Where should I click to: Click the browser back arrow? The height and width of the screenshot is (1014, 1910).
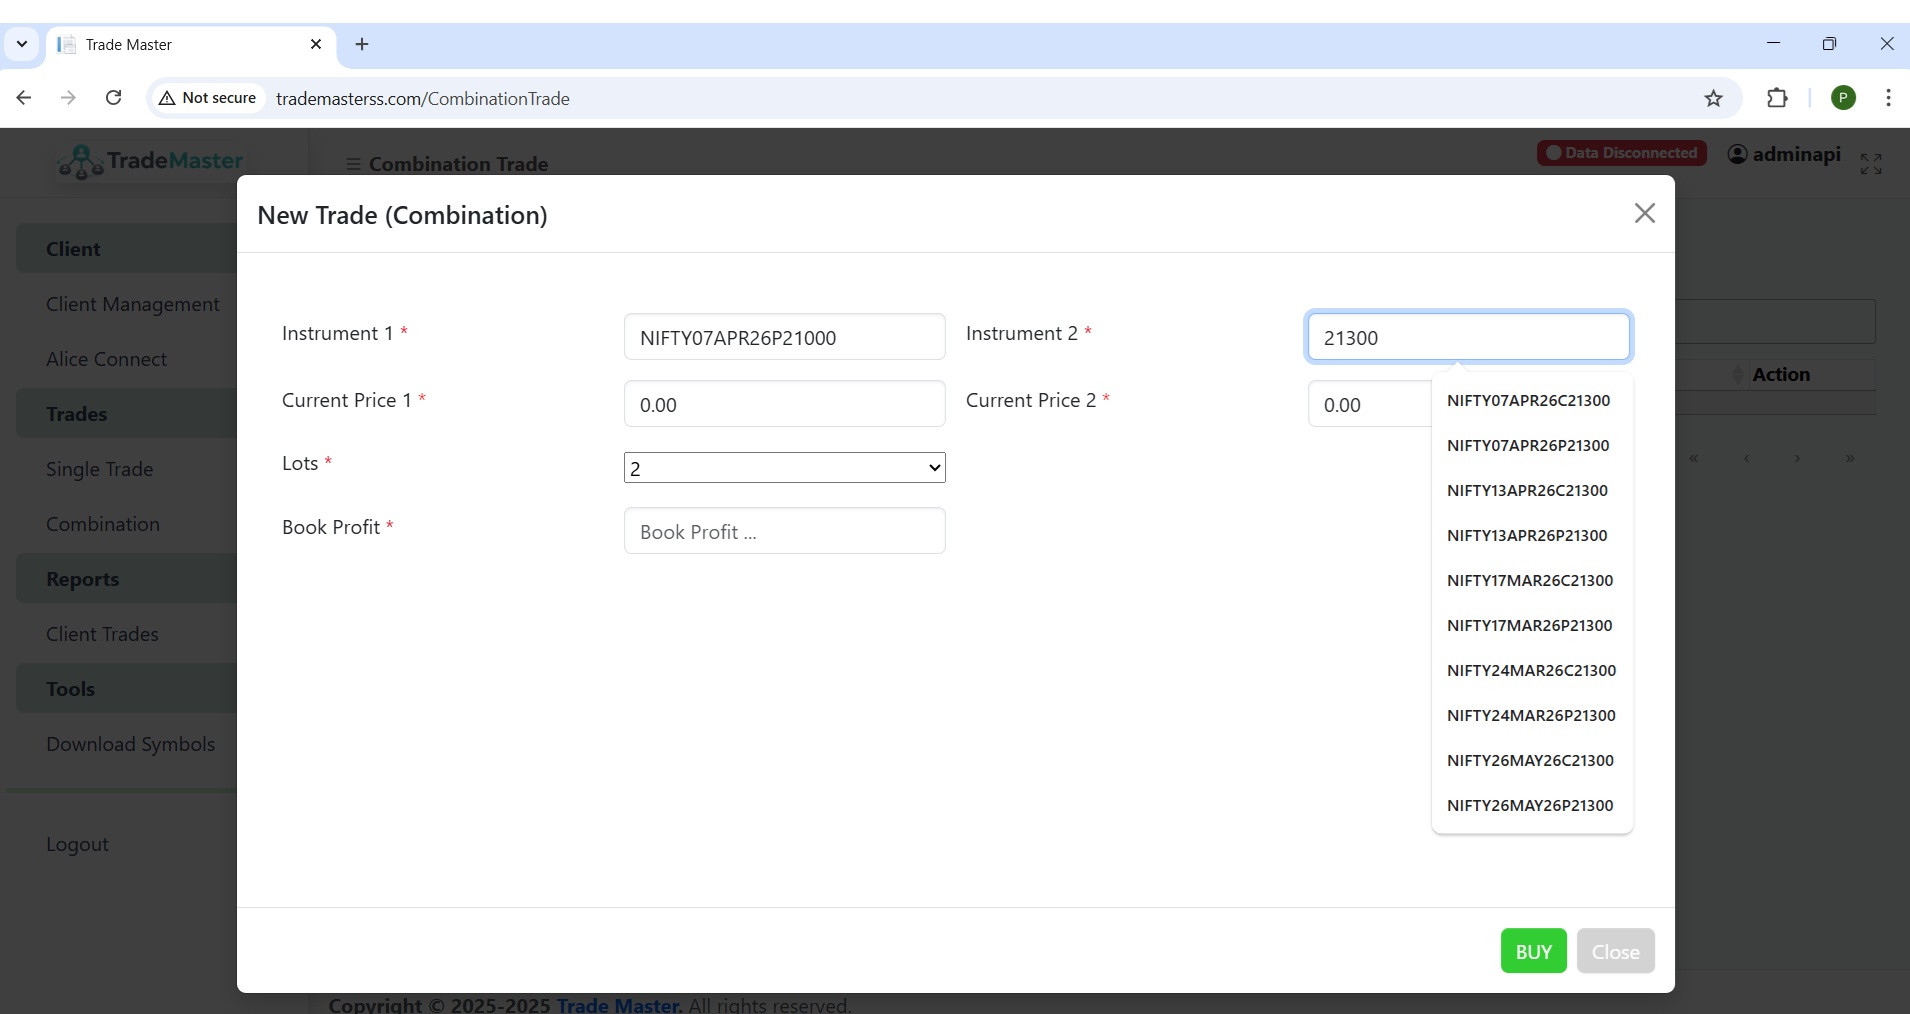[23, 97]
